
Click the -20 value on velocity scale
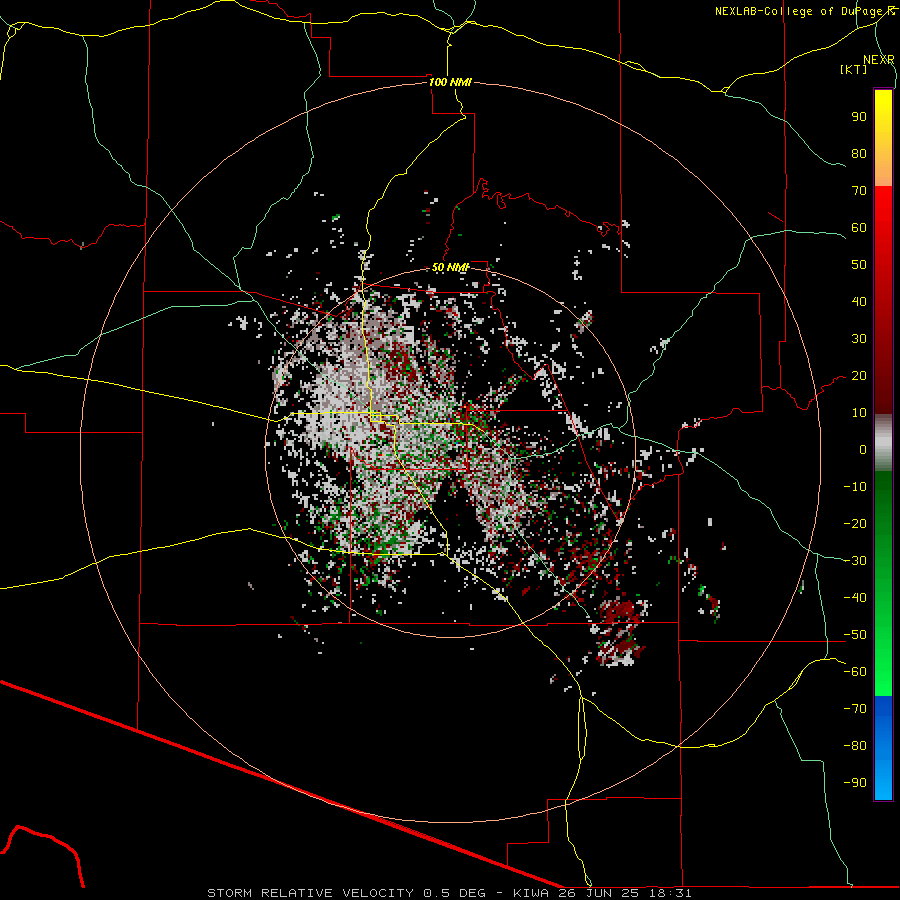[855, 524]
